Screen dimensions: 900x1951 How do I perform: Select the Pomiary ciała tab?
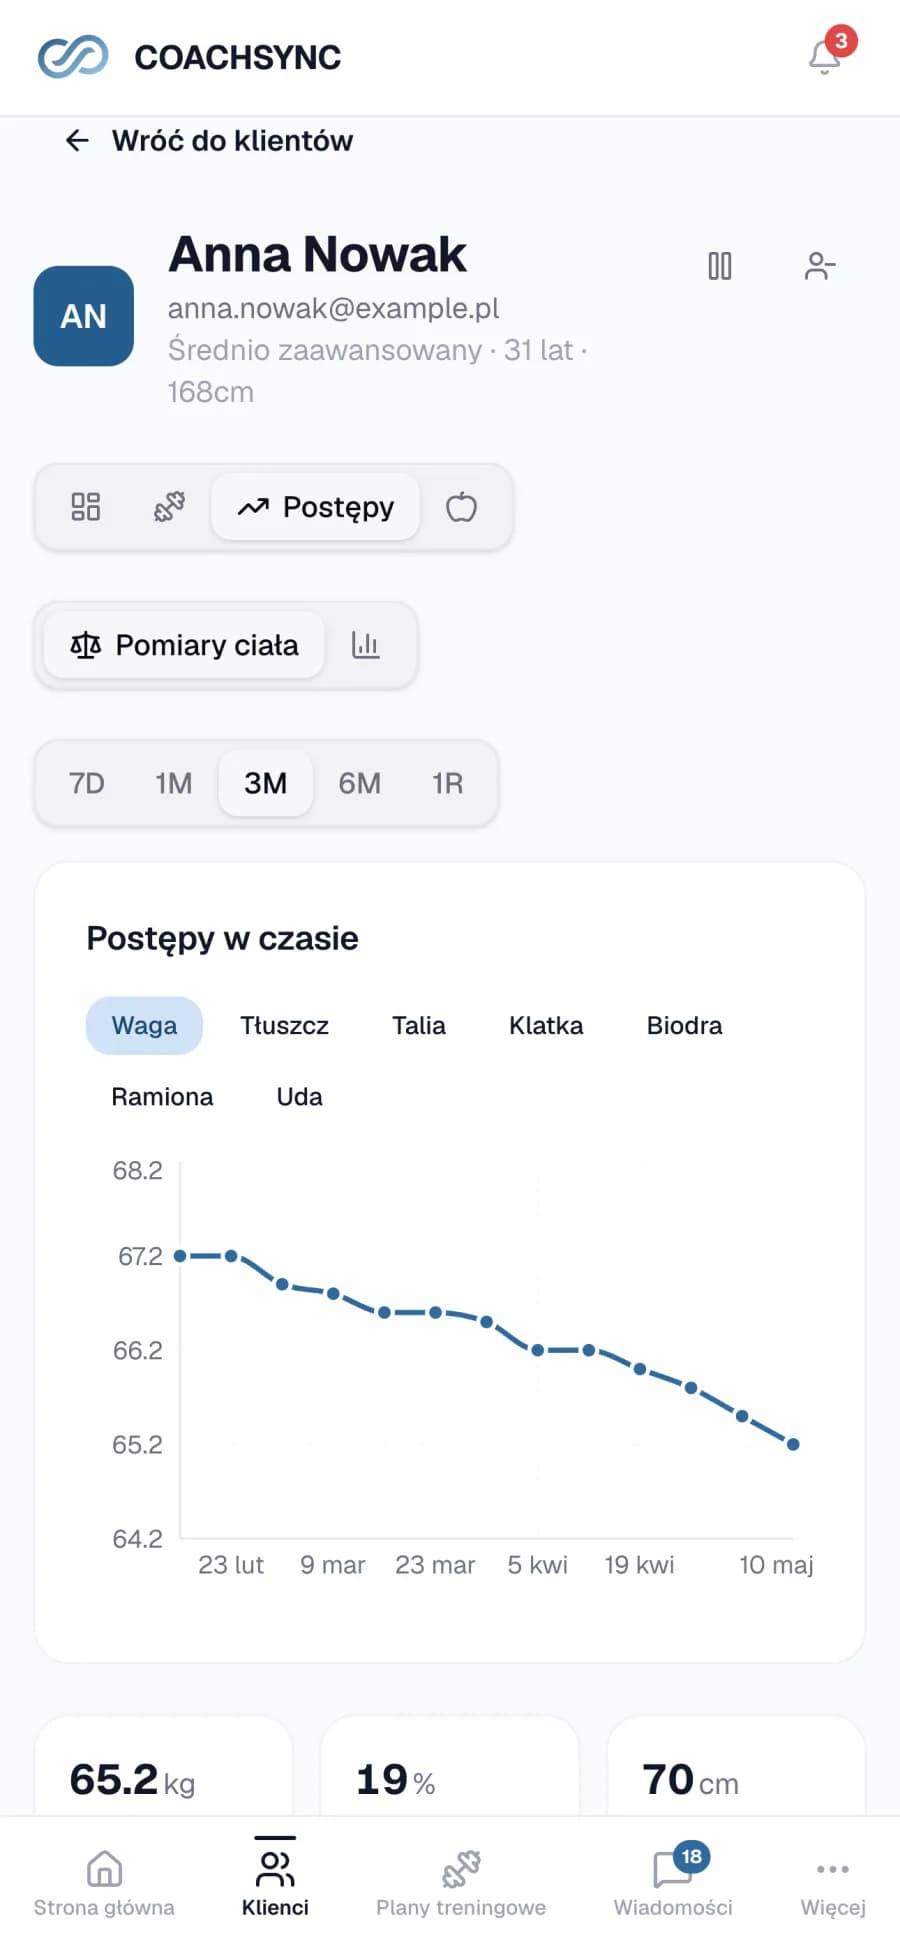184,645
